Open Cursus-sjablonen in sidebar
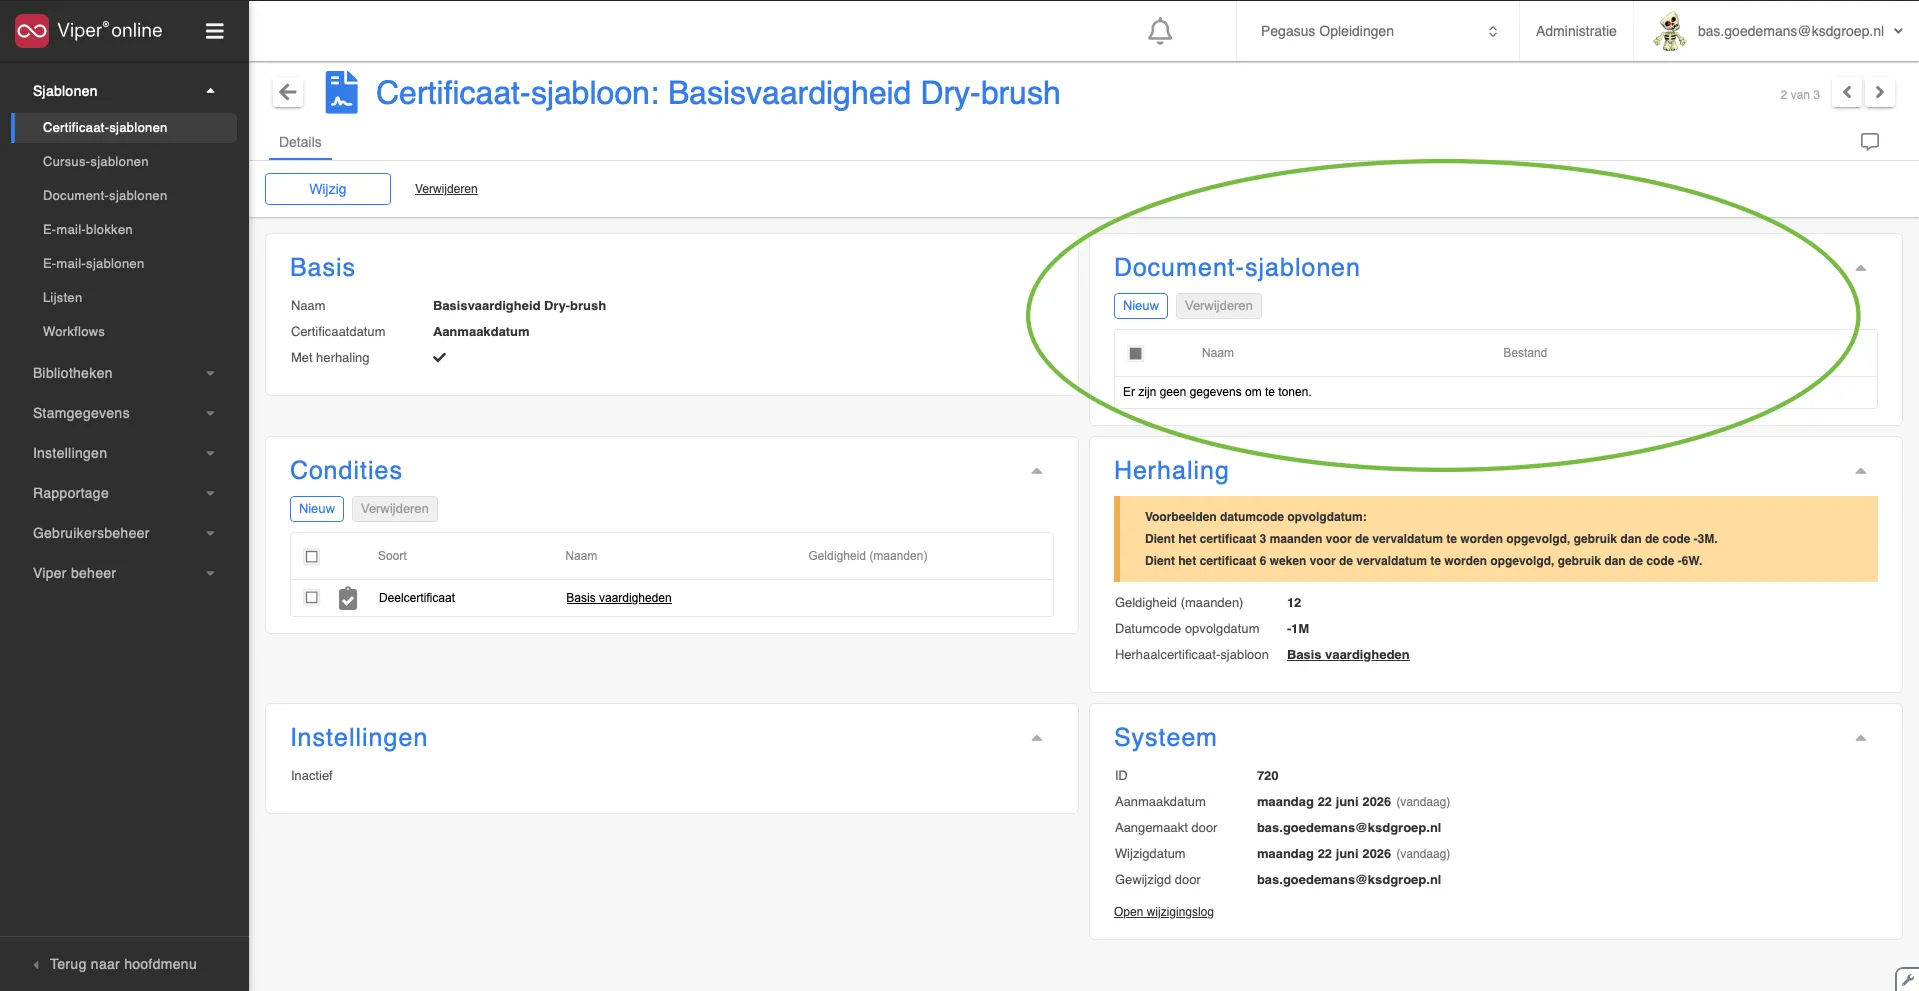The image size is (1919, 991). click(95, 162)
